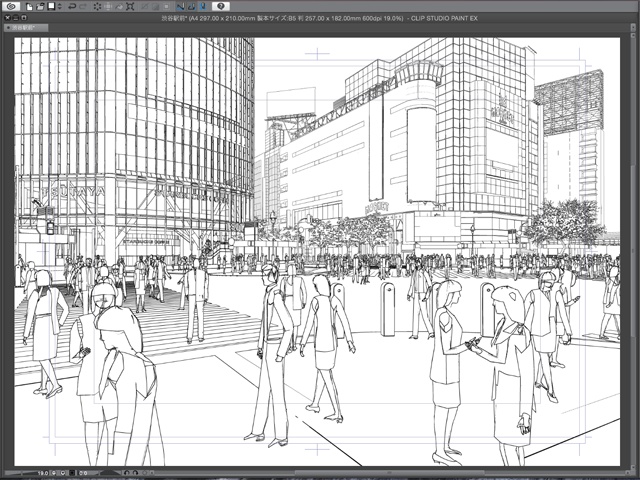Screen dimensions: 640x480
Task: Click the zoom in magnifier icon
Action: 63,473
